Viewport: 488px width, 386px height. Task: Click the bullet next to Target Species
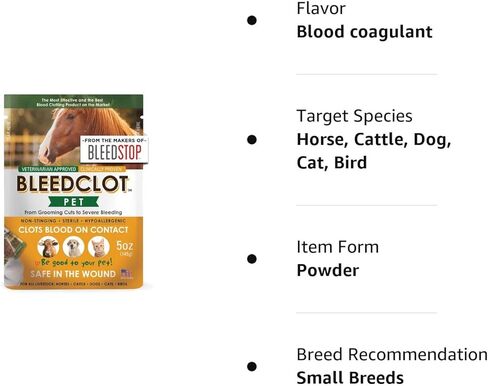coord(252,139)
